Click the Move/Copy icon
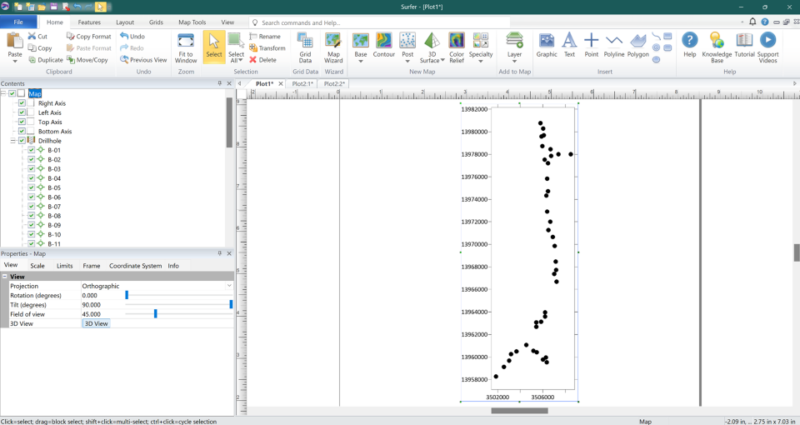 [x=70, y=60]
